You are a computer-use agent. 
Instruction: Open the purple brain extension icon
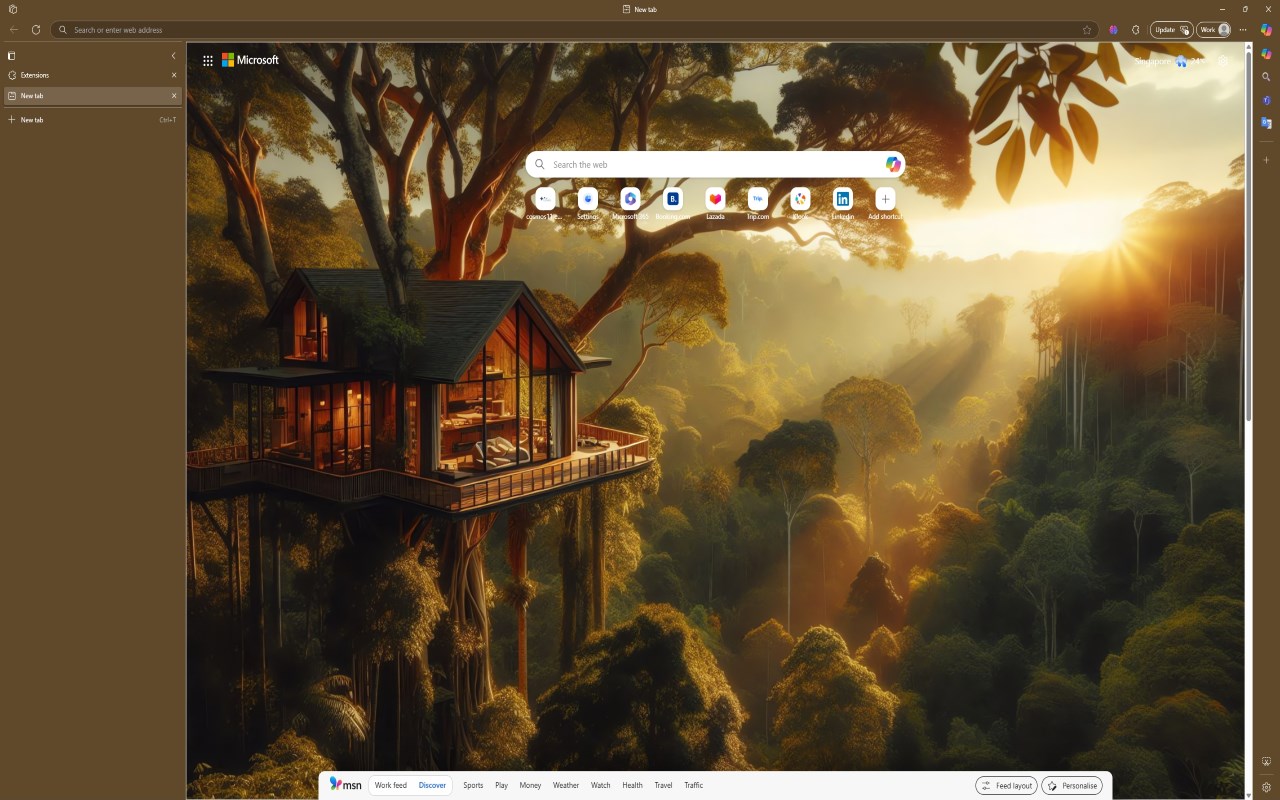[x=1113, y=30]
